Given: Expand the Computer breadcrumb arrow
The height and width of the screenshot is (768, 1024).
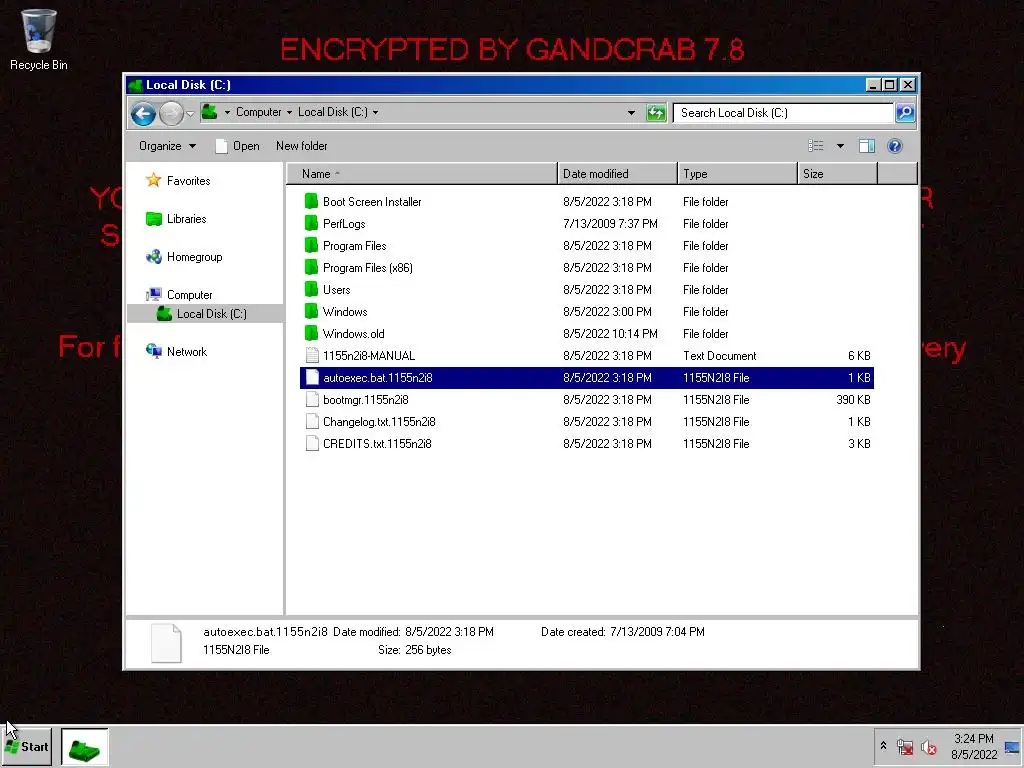Looking at the screenshot, I should 289,112.
